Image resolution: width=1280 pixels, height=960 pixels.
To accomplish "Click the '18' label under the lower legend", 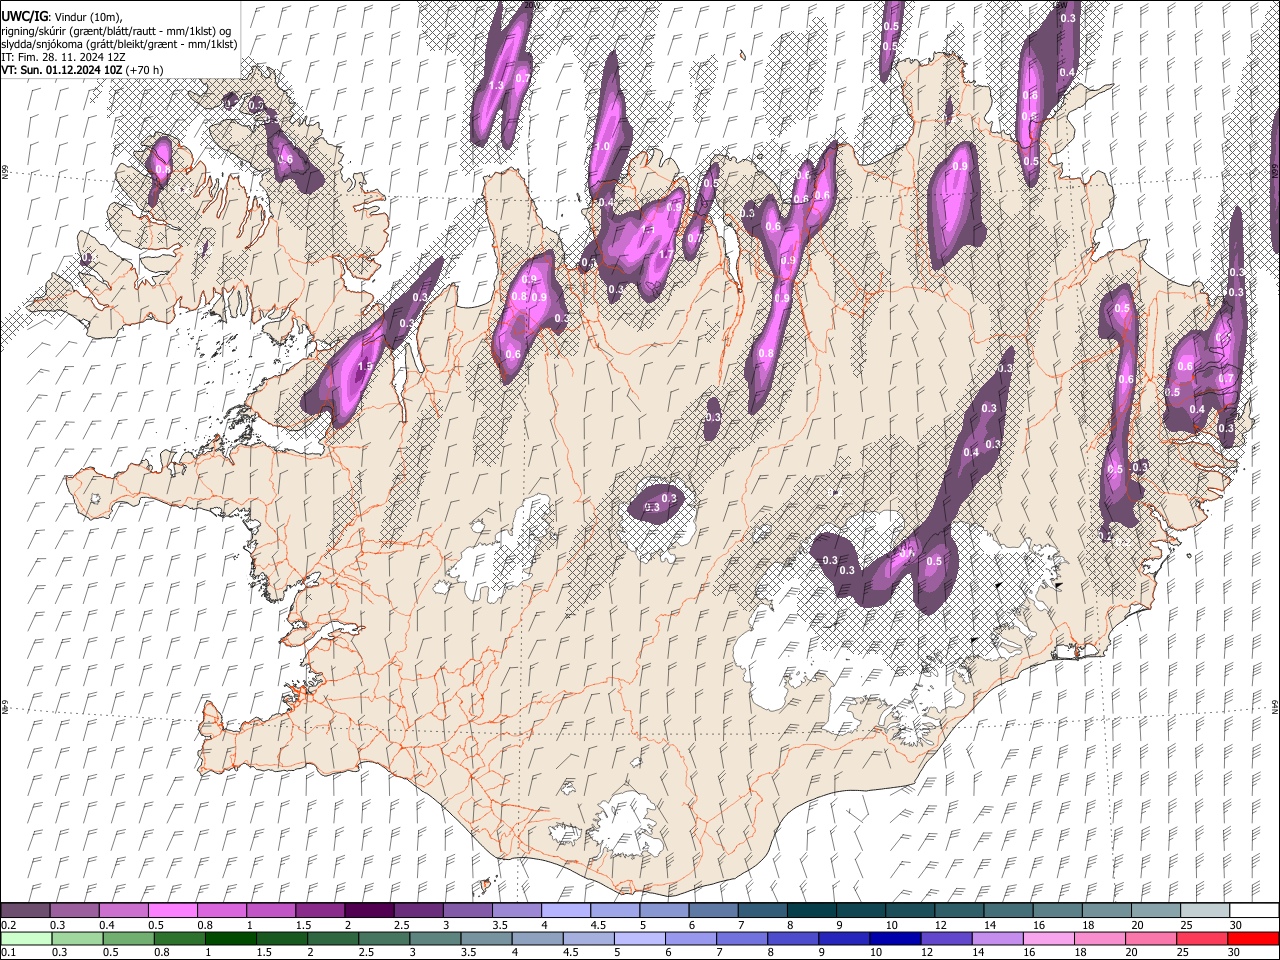I will click(1086, 952).
